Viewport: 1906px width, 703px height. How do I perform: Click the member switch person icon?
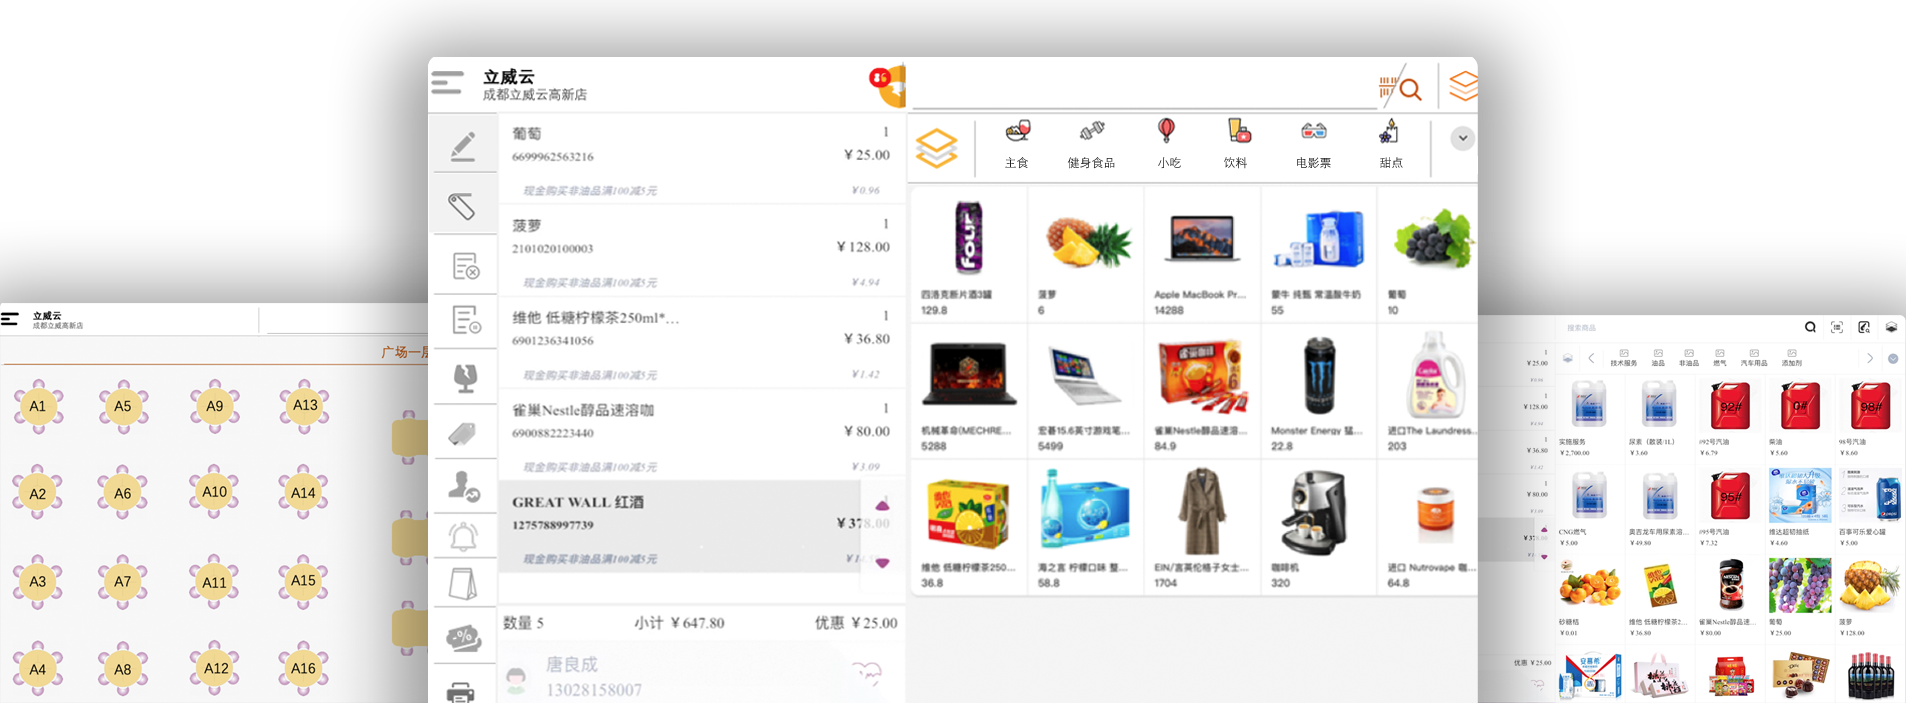463,486
